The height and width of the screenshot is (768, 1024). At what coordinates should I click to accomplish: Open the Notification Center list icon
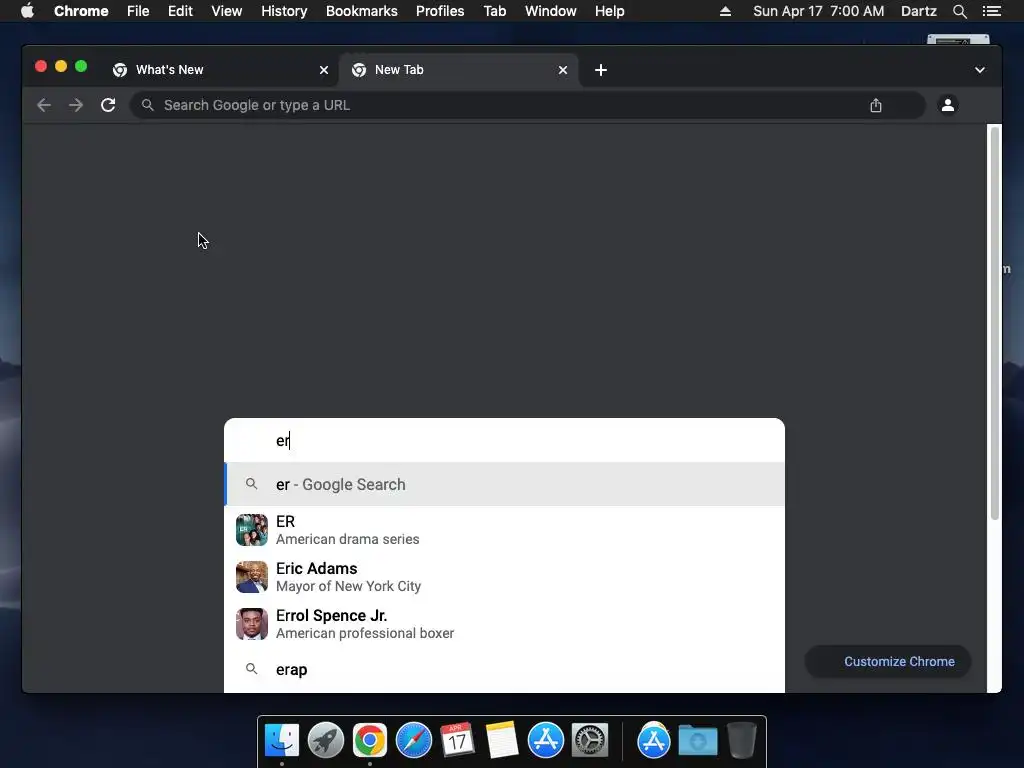click(991, 11)
